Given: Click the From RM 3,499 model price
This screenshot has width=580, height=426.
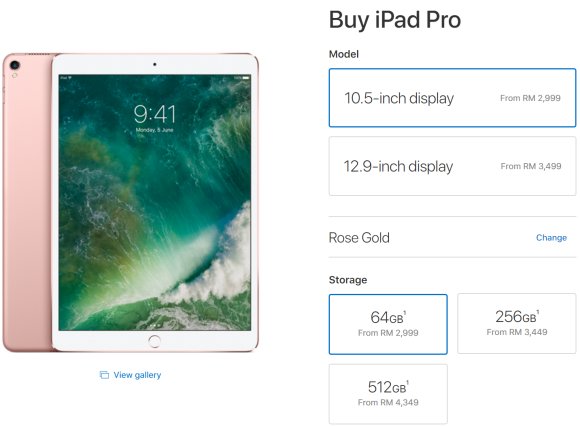Looking at the screenshot, I should (x=531, y=166).
